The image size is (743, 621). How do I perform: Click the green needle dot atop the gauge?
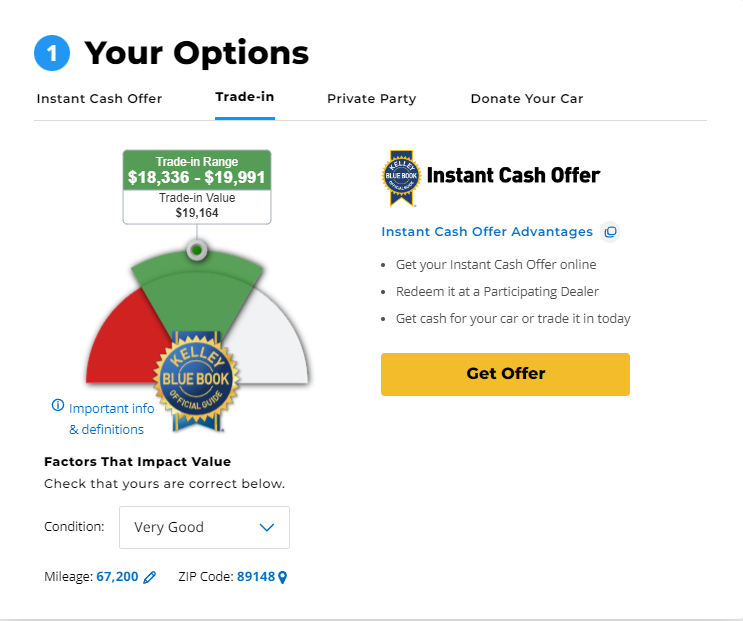197,249
